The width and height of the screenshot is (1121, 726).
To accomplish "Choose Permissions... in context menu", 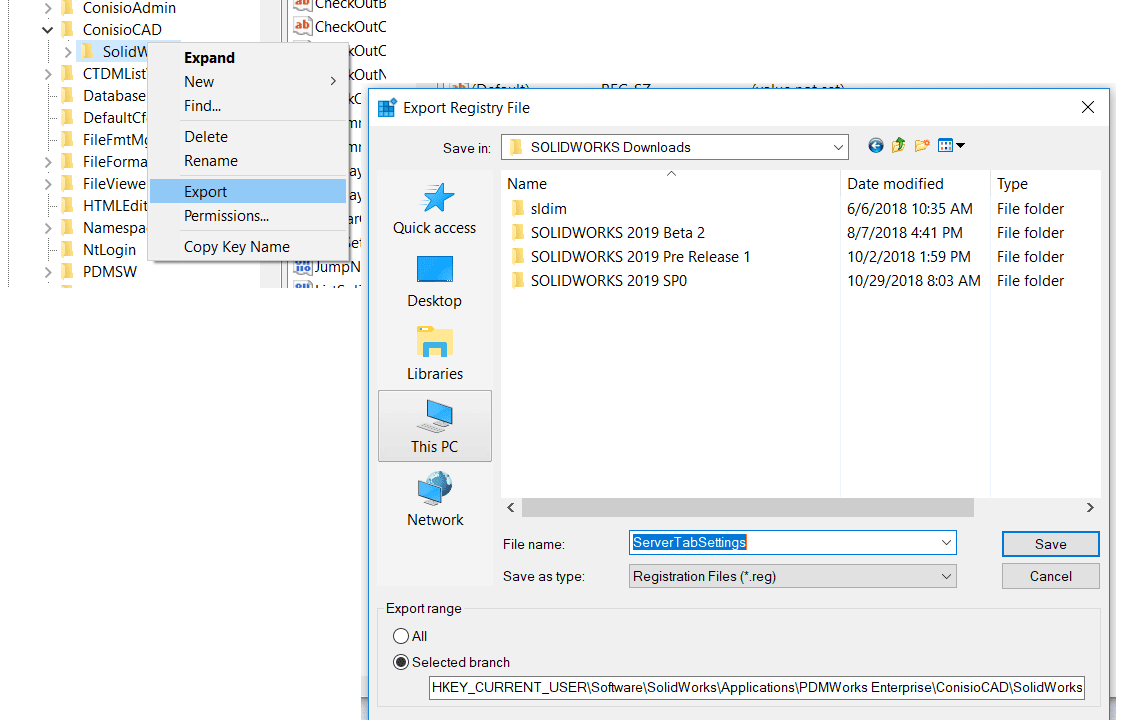I will click(x=247, y=216).
